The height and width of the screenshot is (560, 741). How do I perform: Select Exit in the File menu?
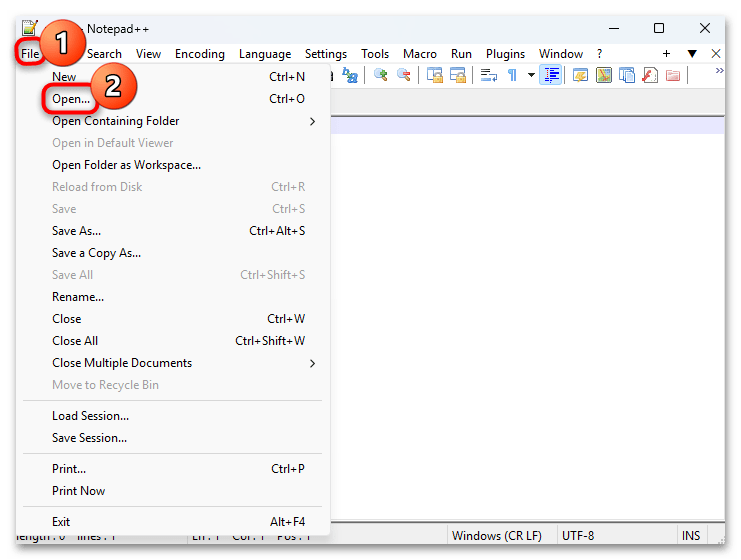point(173,522)
